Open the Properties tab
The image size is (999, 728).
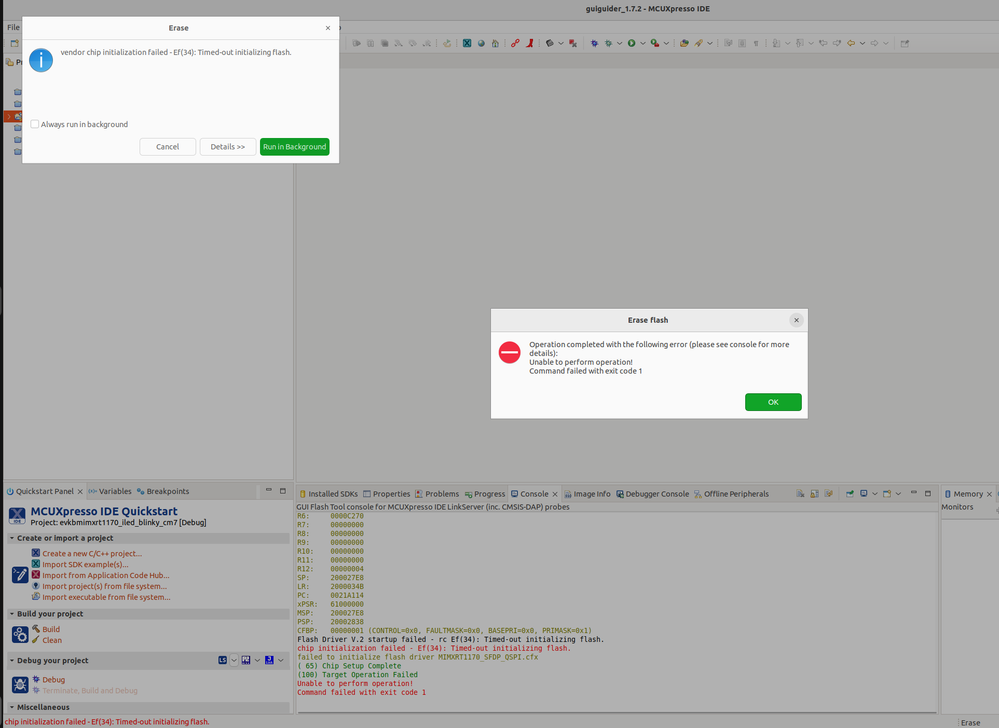pos(387,494)
